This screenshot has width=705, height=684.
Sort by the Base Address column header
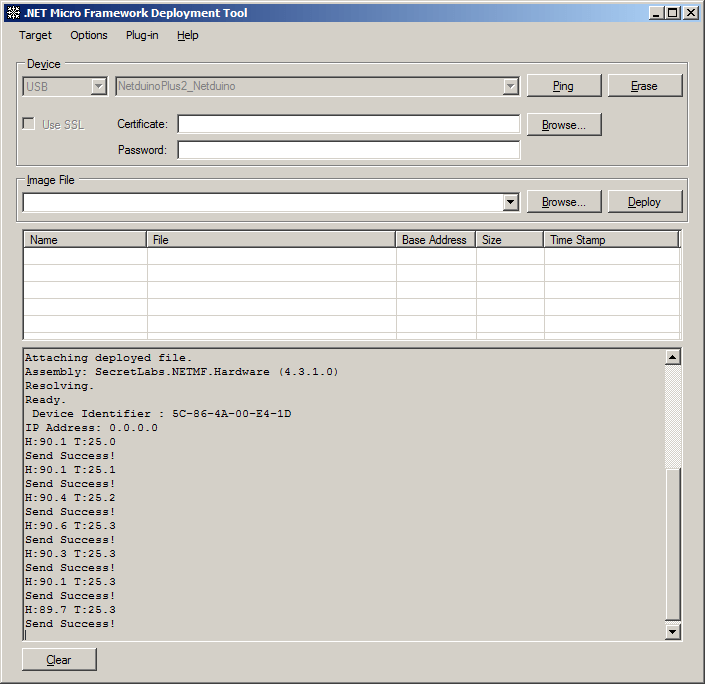point(435,240)
